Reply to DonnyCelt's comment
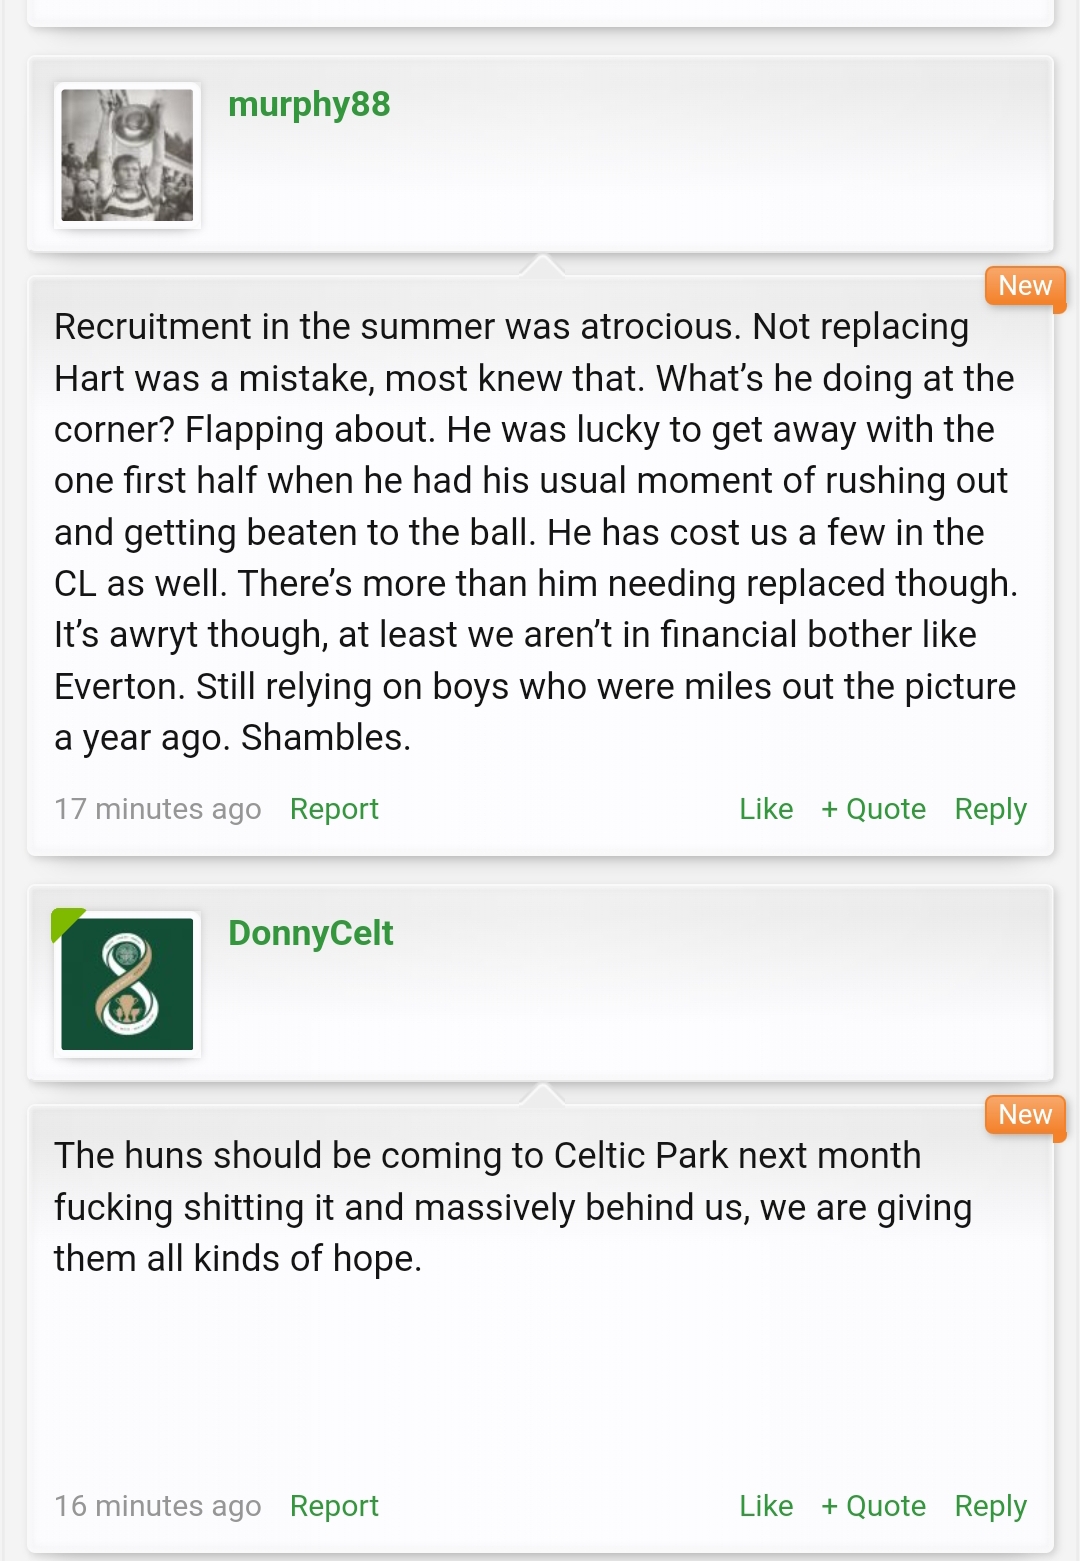This screenshot has height=1561, width=1080. 990,1506
